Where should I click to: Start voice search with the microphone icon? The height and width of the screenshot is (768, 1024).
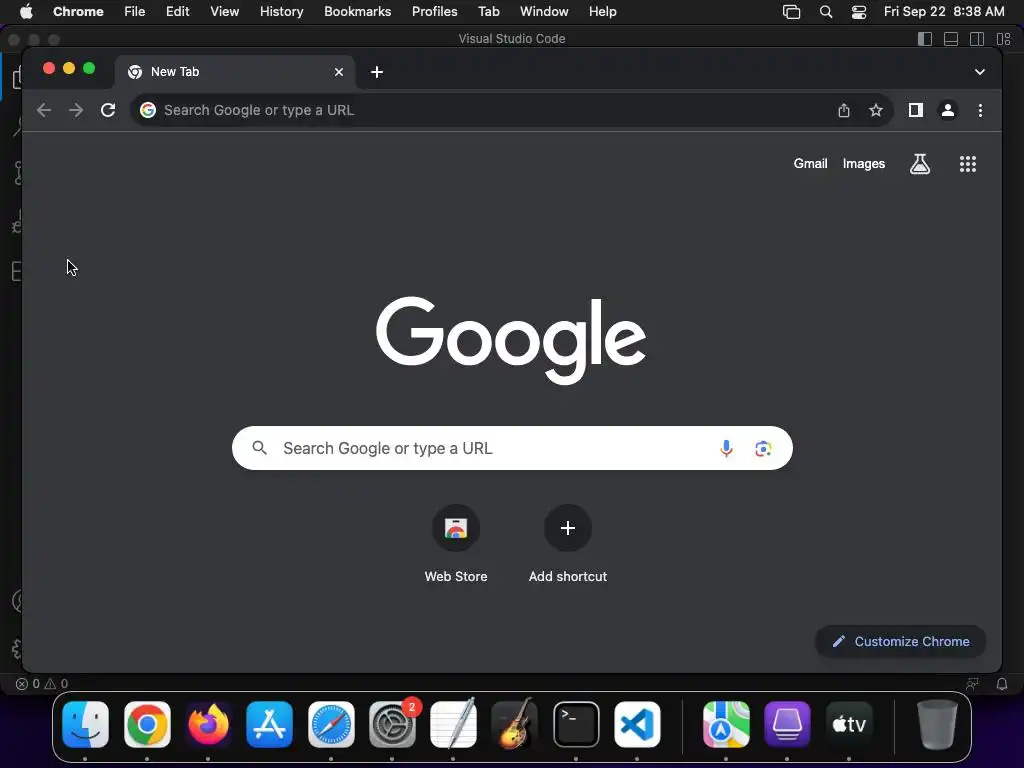(x=726, y=449)
